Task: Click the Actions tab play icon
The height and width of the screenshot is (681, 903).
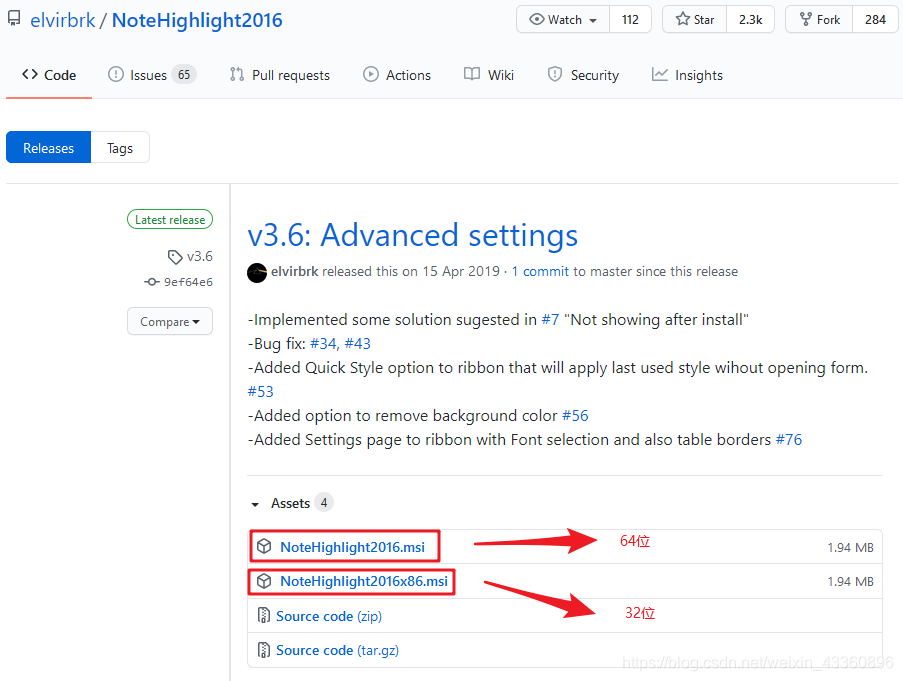Action: 371,74
